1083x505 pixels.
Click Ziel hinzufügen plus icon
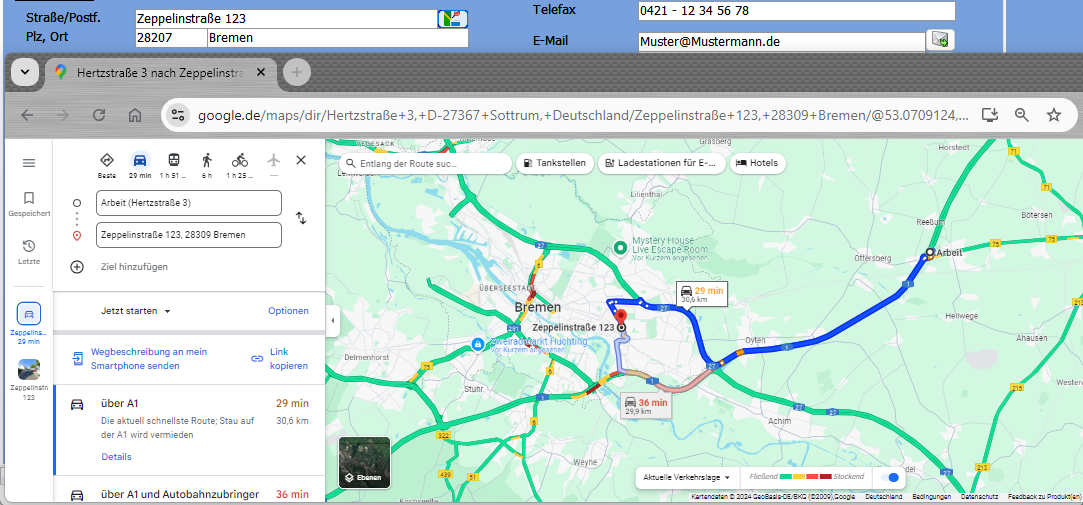point(77,267)
